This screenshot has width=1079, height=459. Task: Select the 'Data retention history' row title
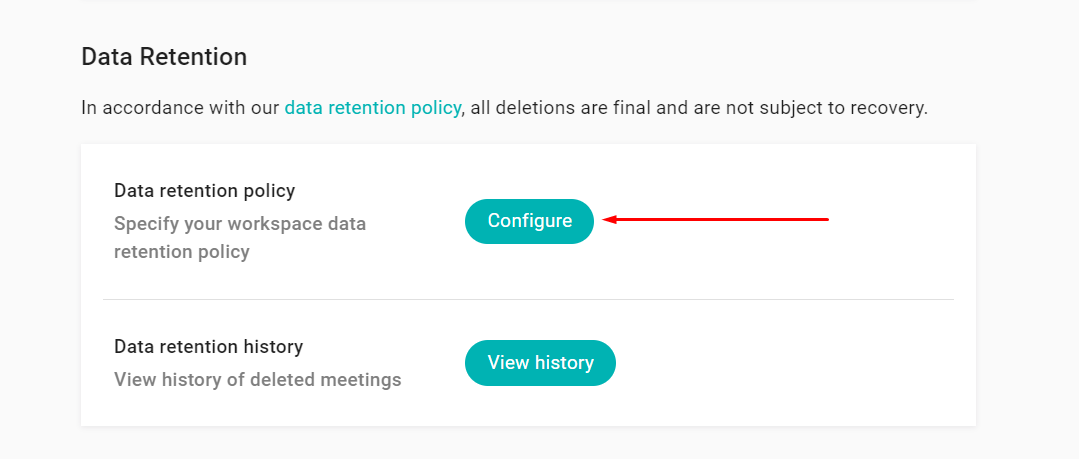(x=208, y=347)
